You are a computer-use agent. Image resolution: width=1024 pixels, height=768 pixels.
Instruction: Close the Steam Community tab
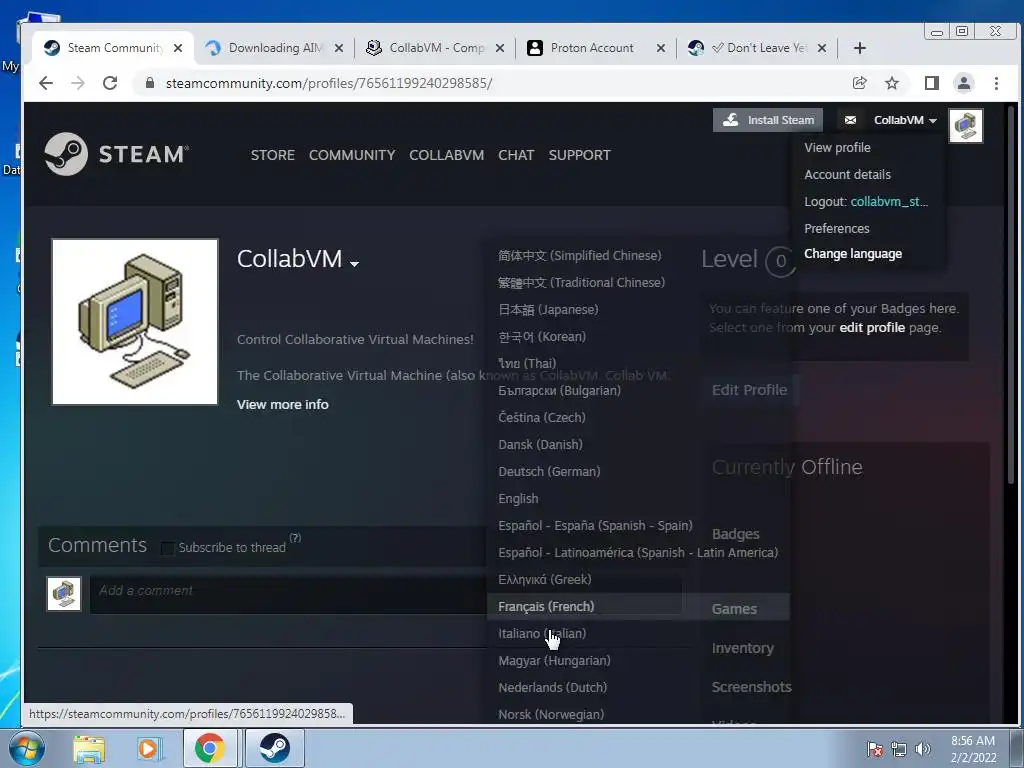coord(178,48)
